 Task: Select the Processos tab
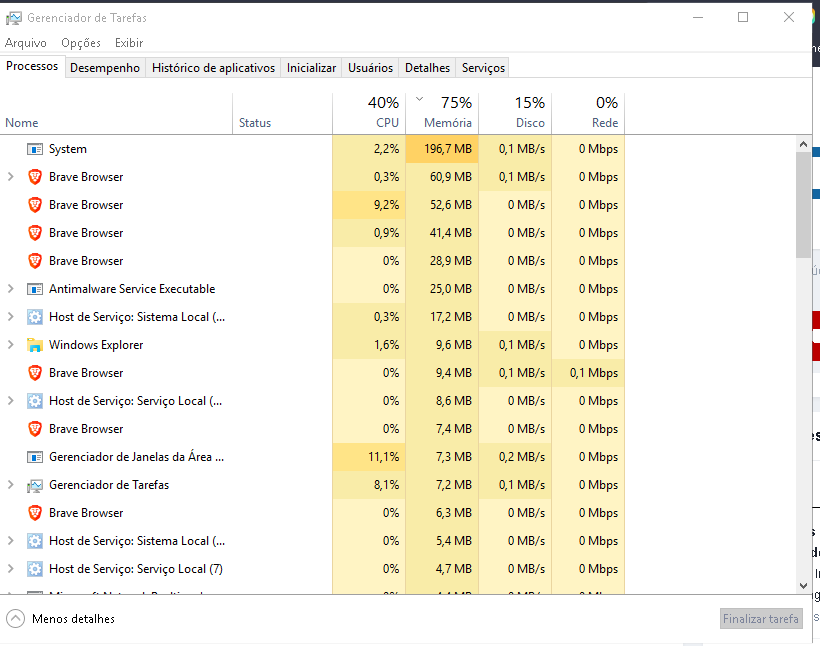[x=32, y=66]
